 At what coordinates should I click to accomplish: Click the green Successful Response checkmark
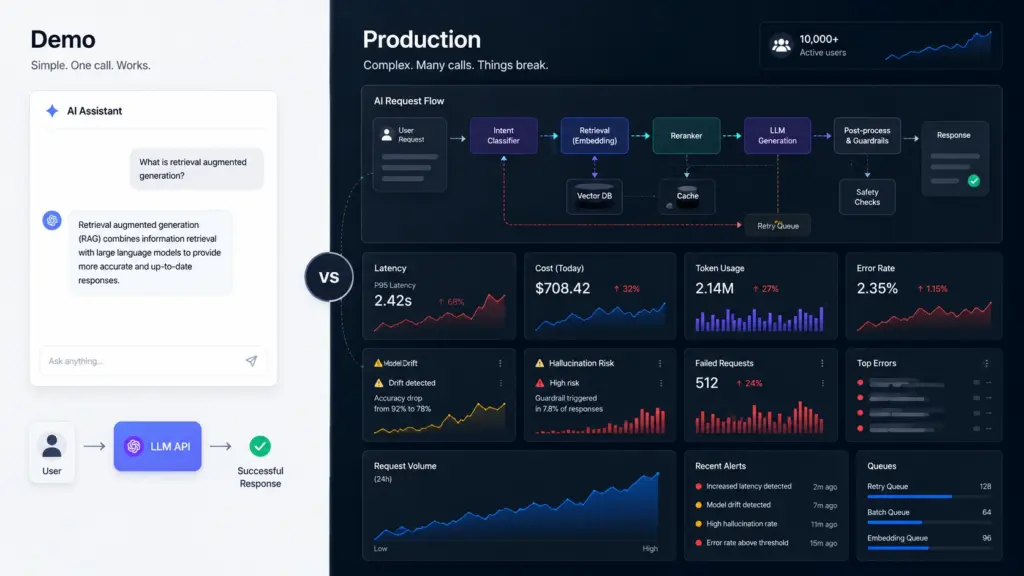[x=260, y=446]
